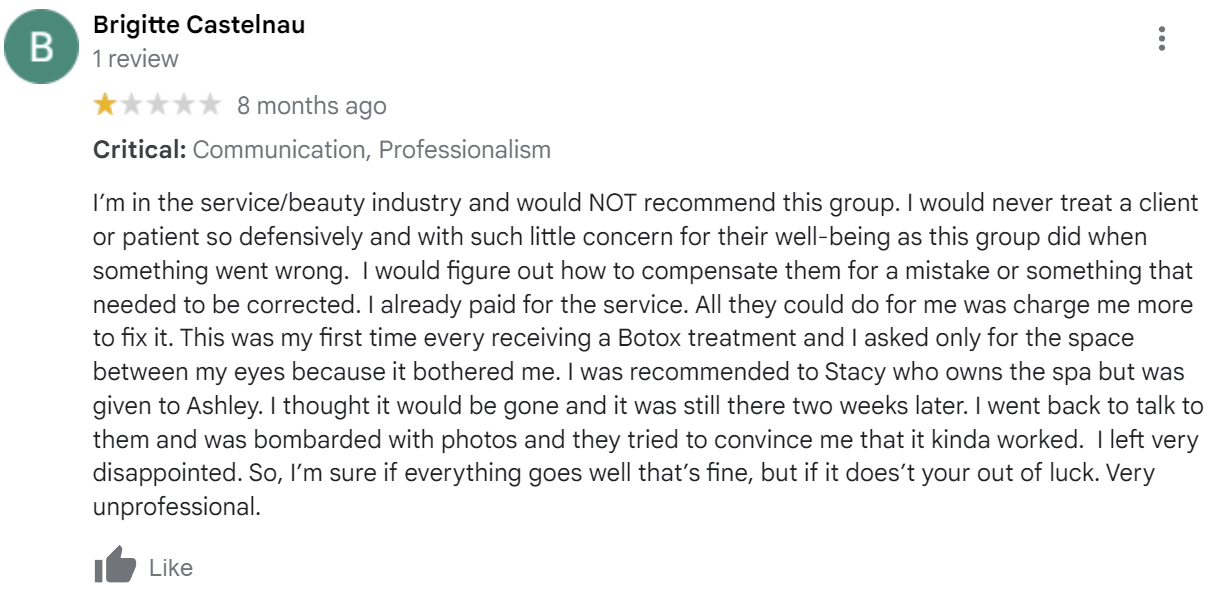Image resolution: width=1214 pixels, height=603 pixels.
Task: Click the "1 review" count text
Action: (x=135, y=59)
